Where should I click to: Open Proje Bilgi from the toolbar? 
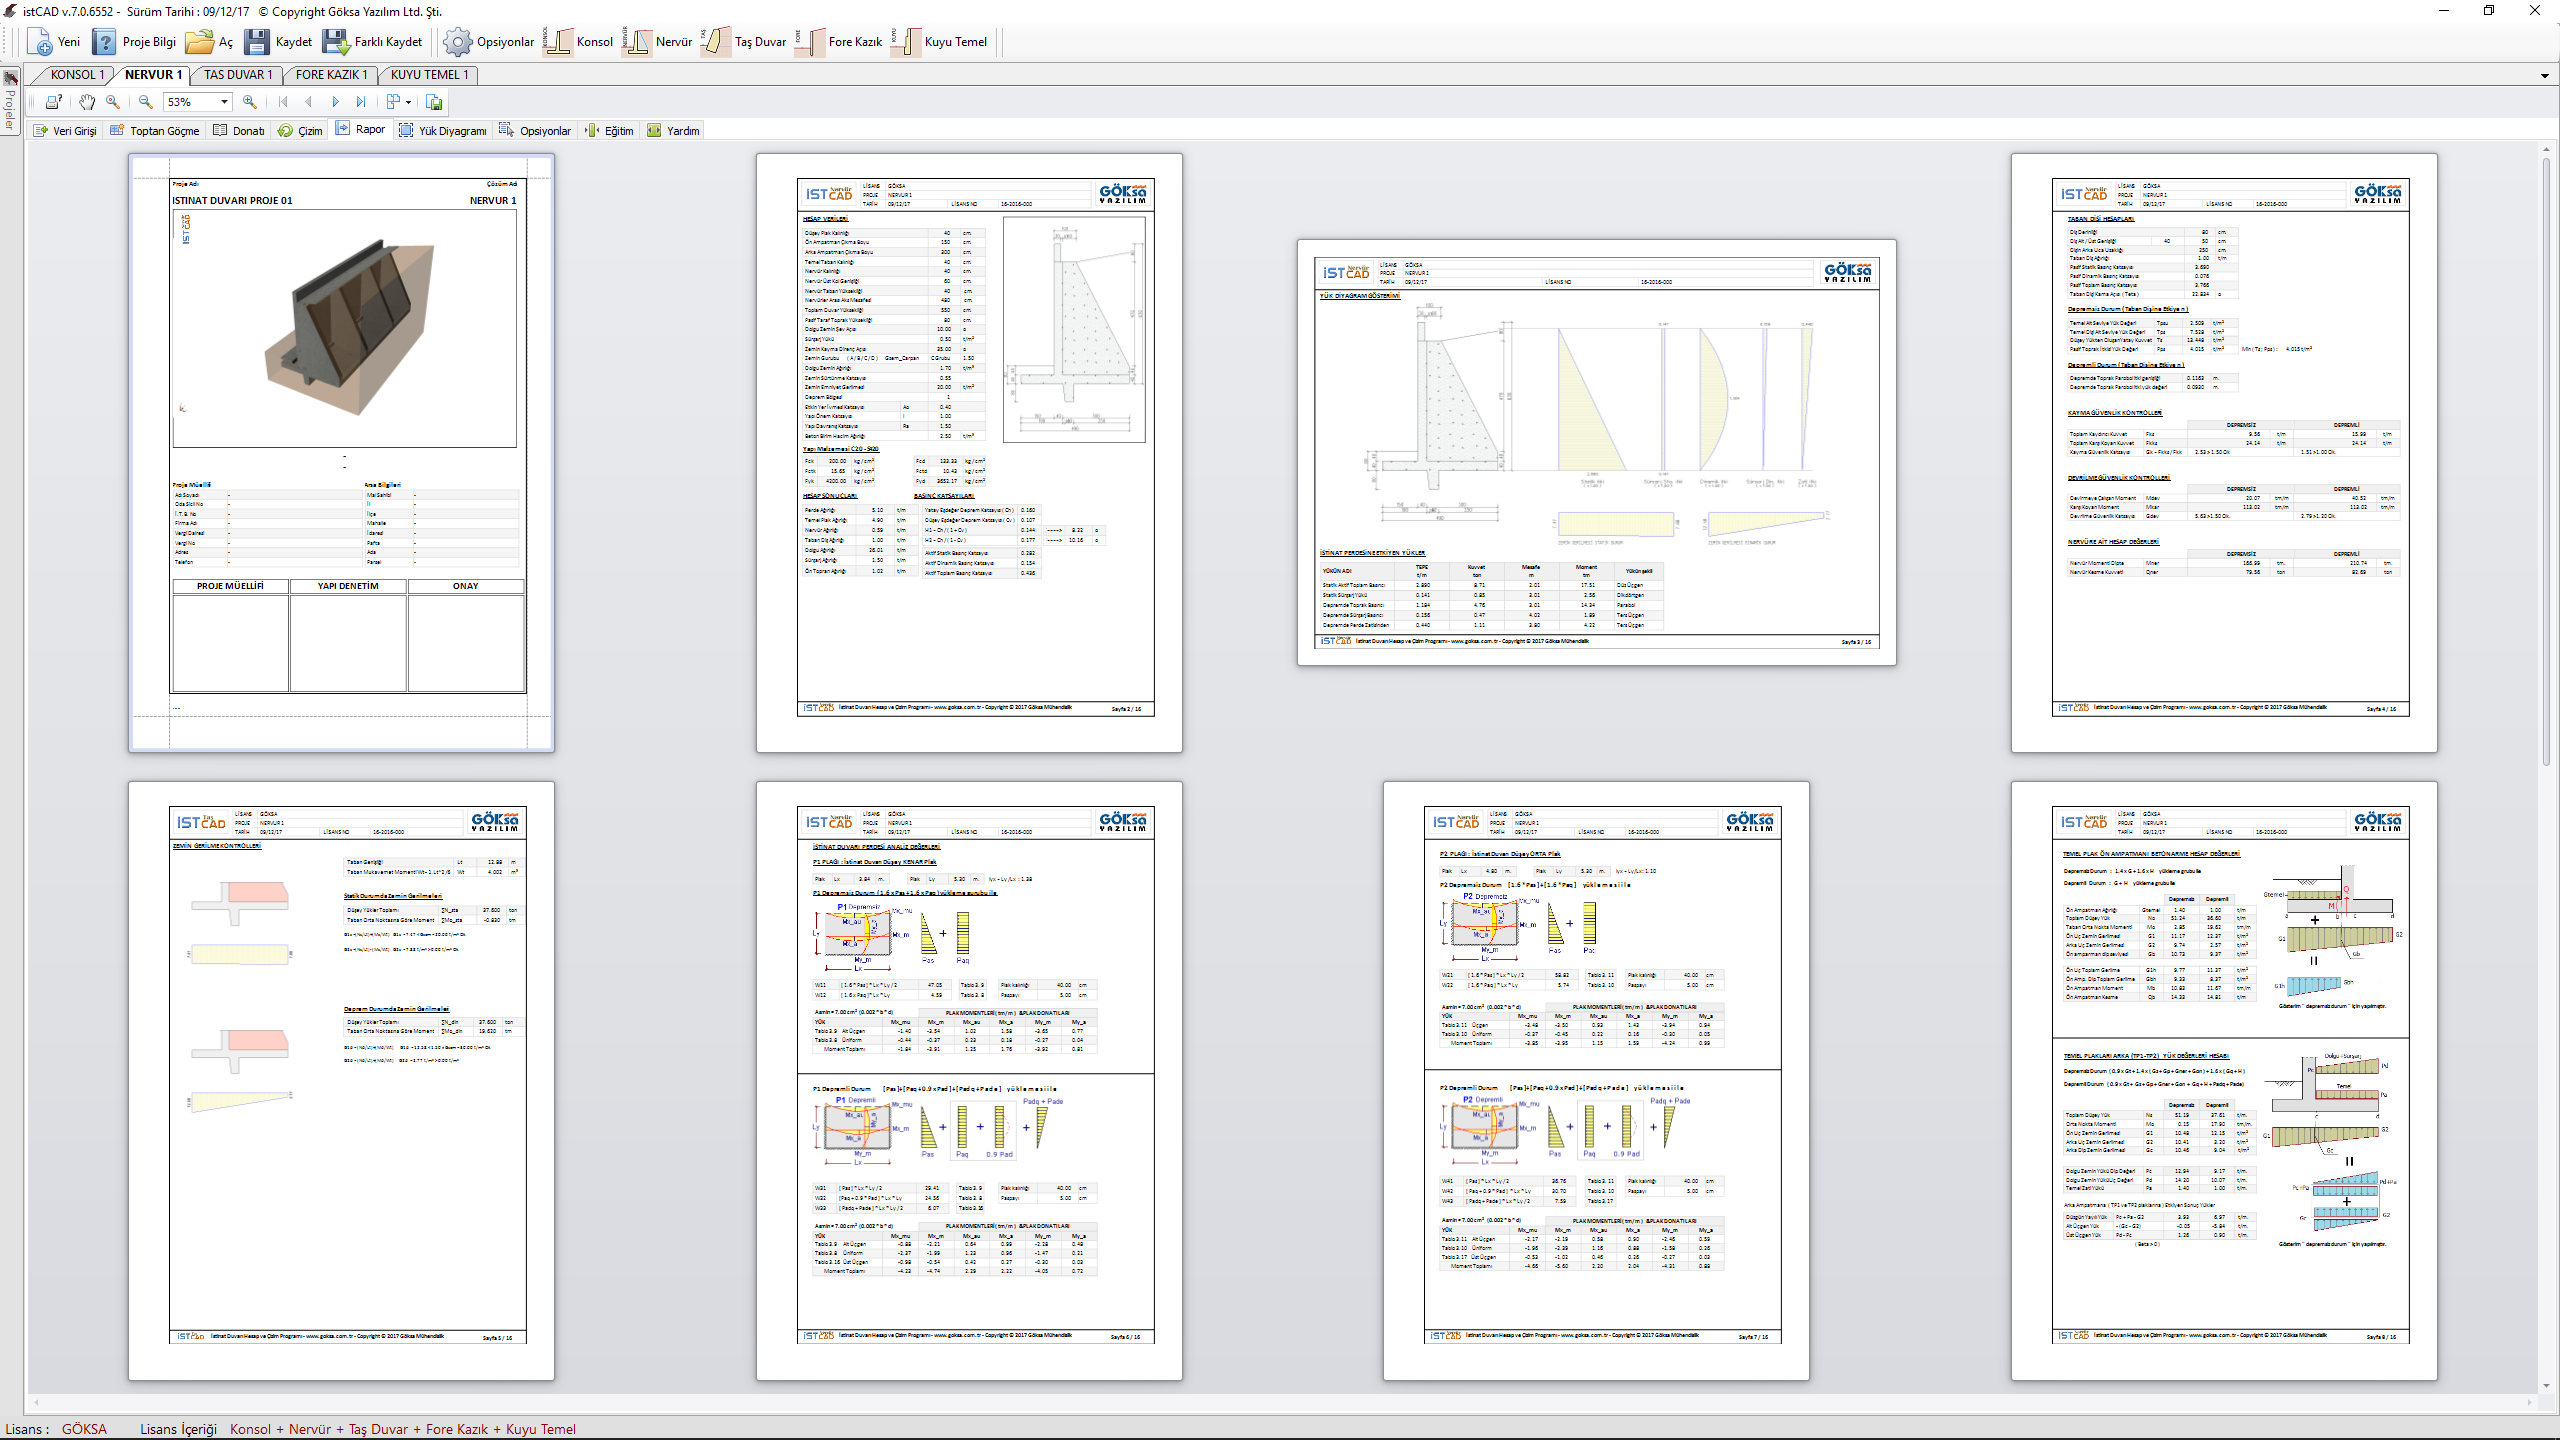coord(135,42)
